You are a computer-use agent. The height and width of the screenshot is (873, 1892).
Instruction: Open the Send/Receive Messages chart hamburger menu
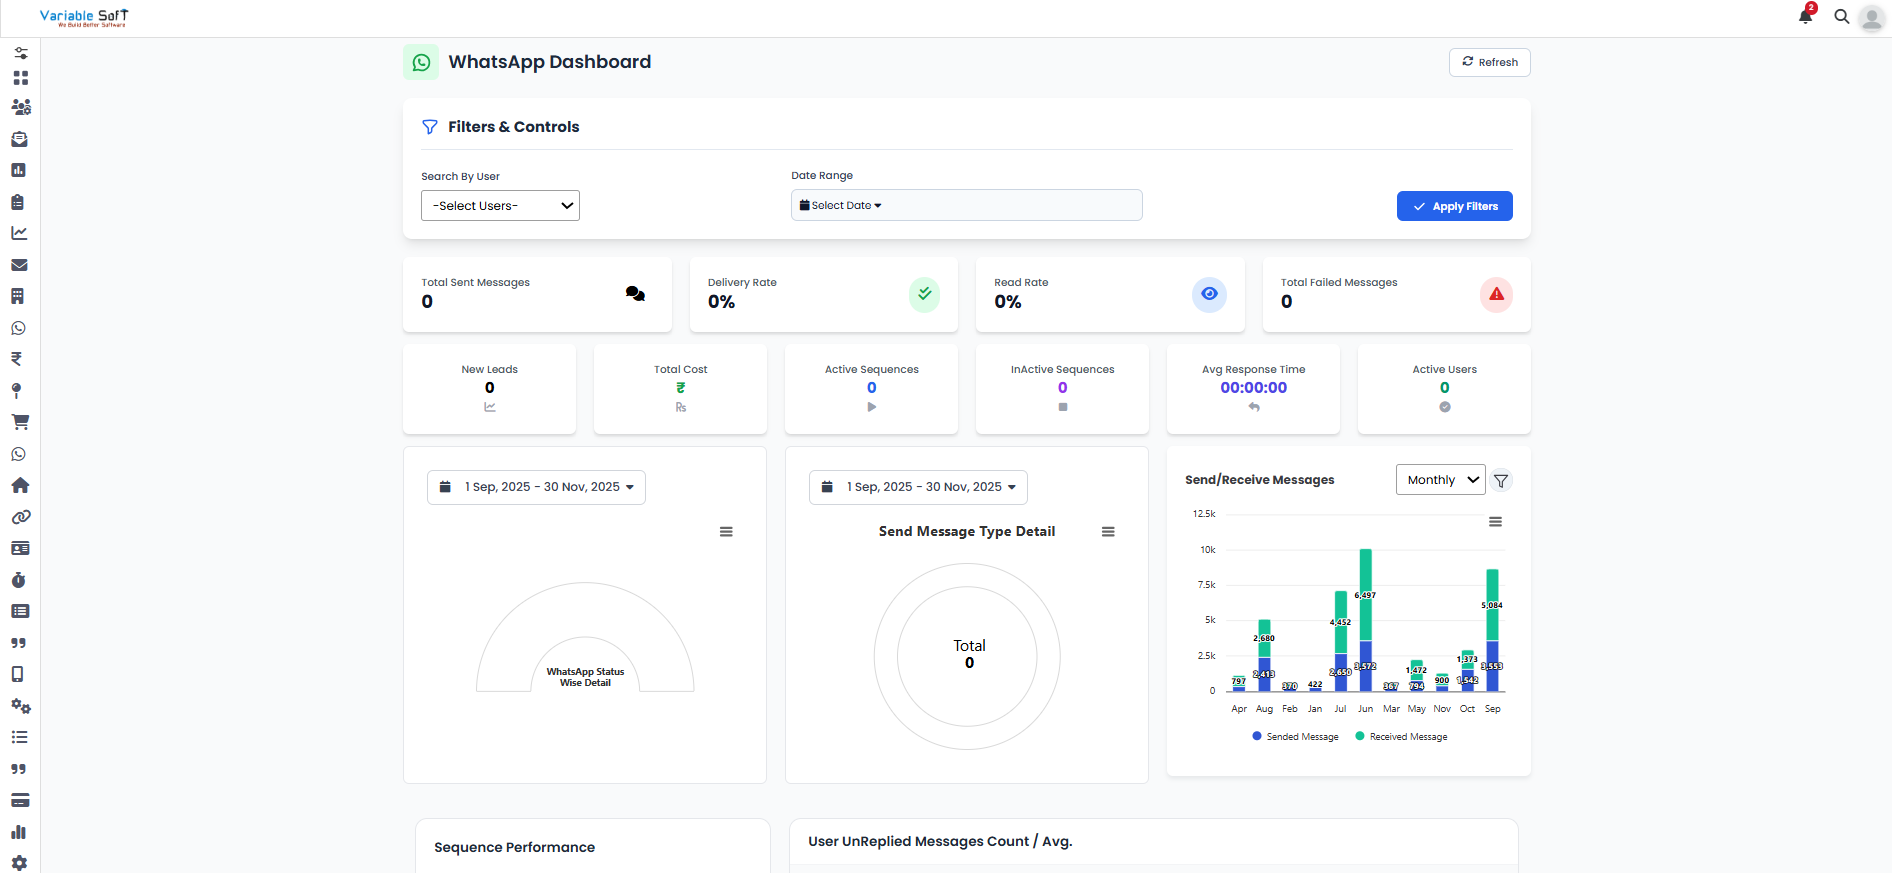(1495, 522)
